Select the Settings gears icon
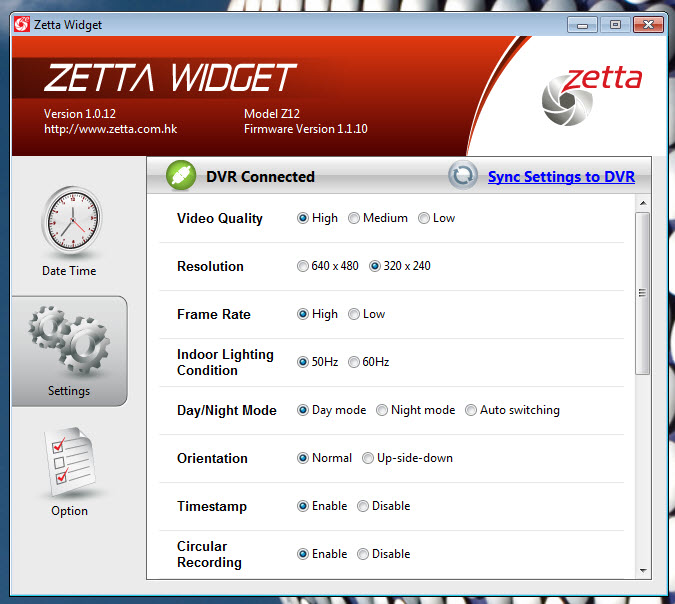This screenshot has height=604, width=675. point(69,340)
